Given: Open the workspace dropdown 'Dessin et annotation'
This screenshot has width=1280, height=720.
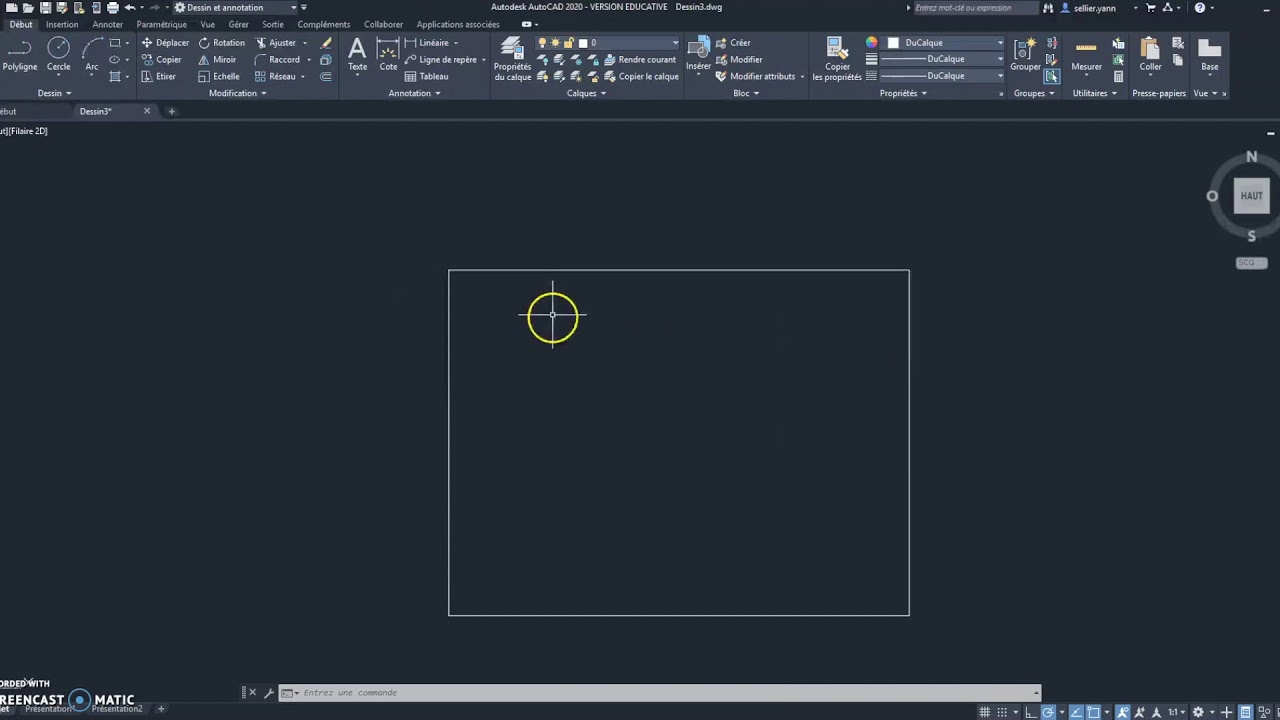Looking at the screenshot, I should [234, 7].
